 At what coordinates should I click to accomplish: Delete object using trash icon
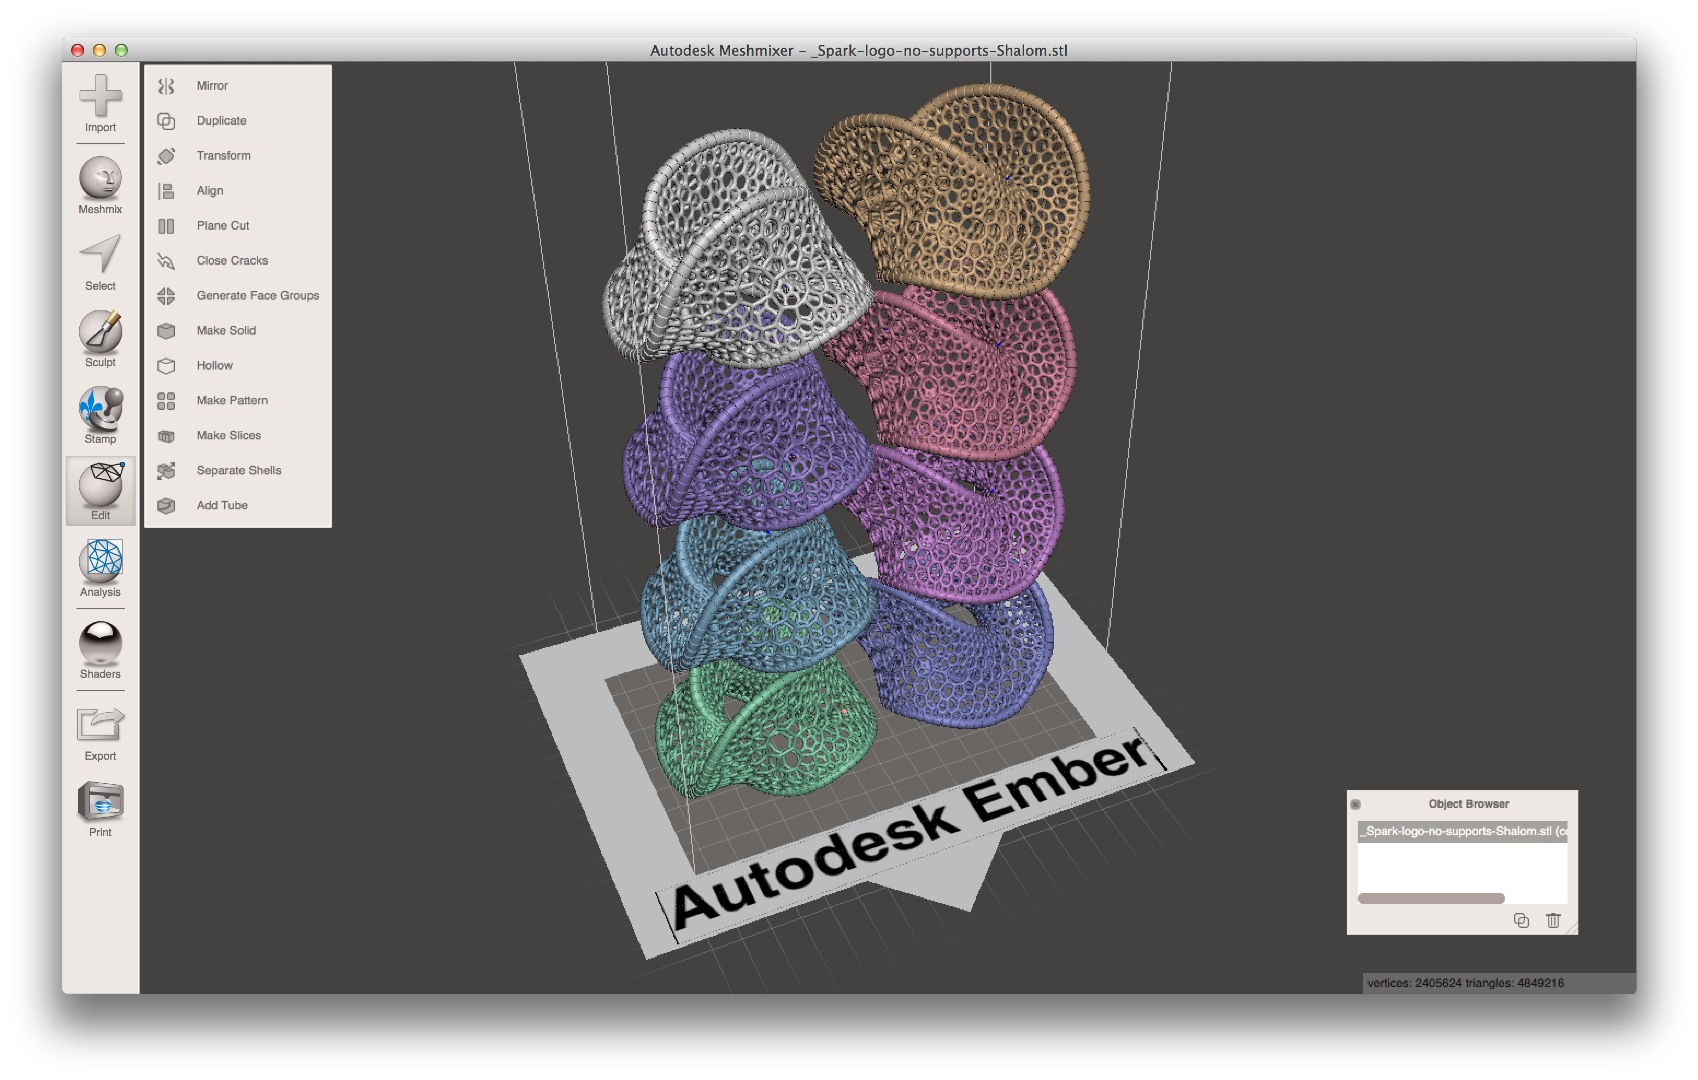click(x=1553, y=920)
